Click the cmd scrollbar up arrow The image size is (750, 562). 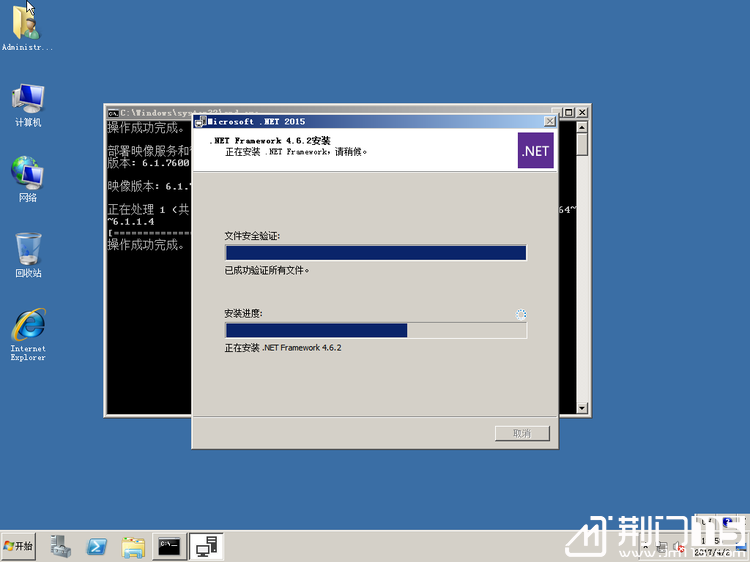tap(582, 127)
